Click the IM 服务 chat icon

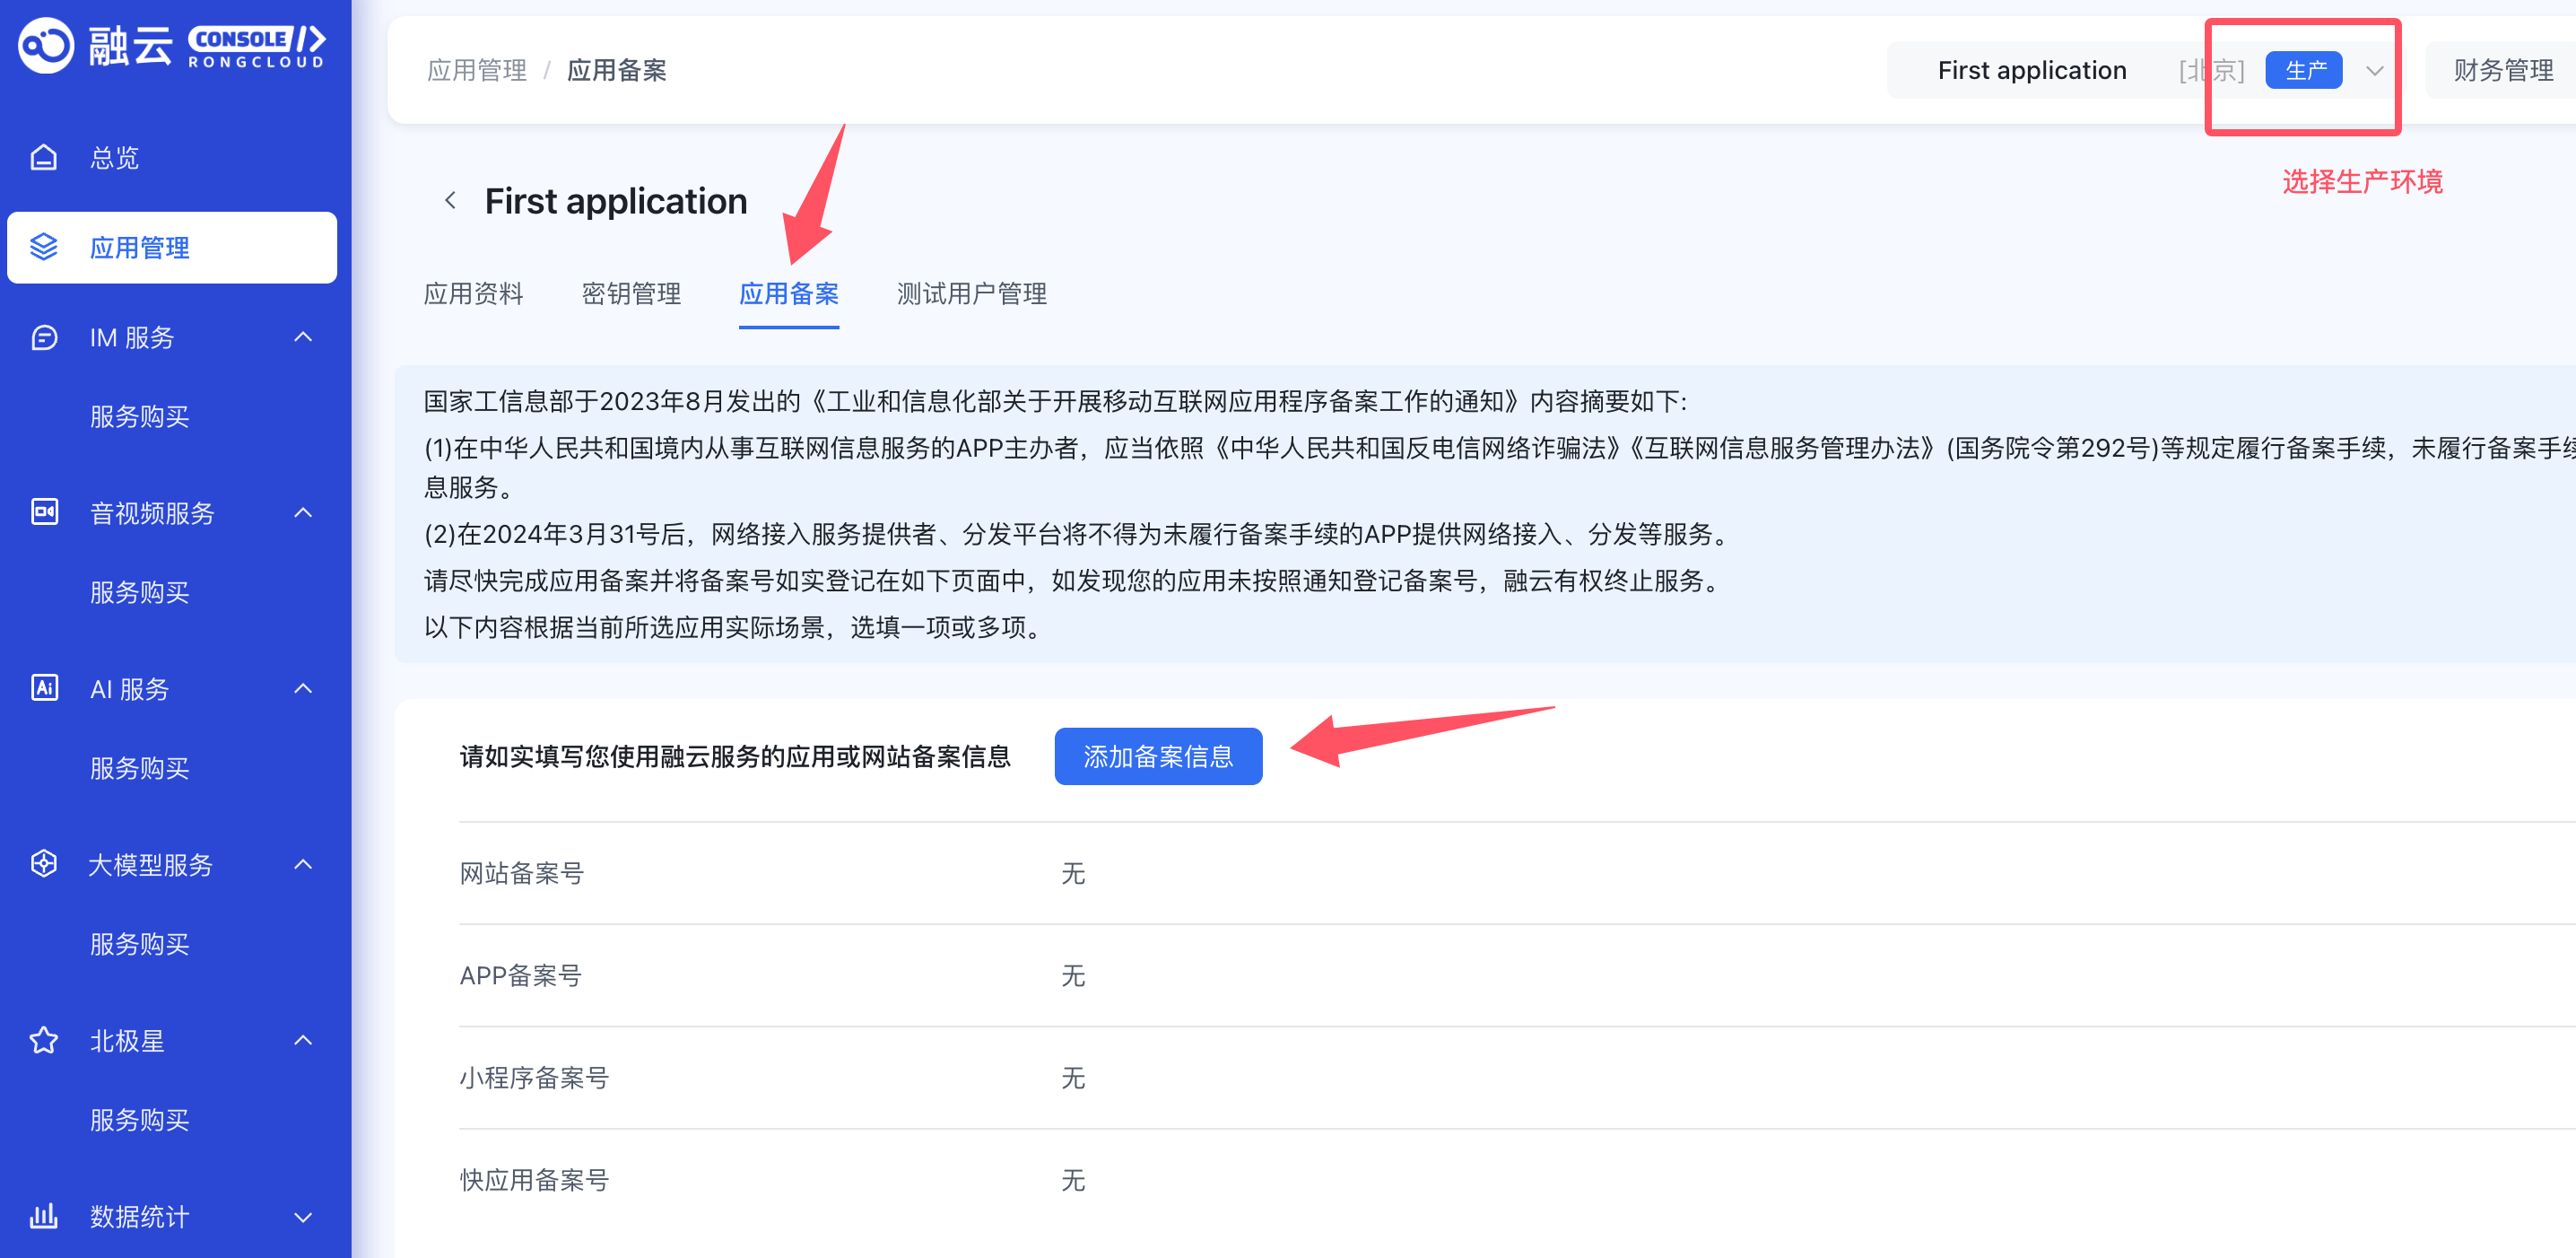44,337
